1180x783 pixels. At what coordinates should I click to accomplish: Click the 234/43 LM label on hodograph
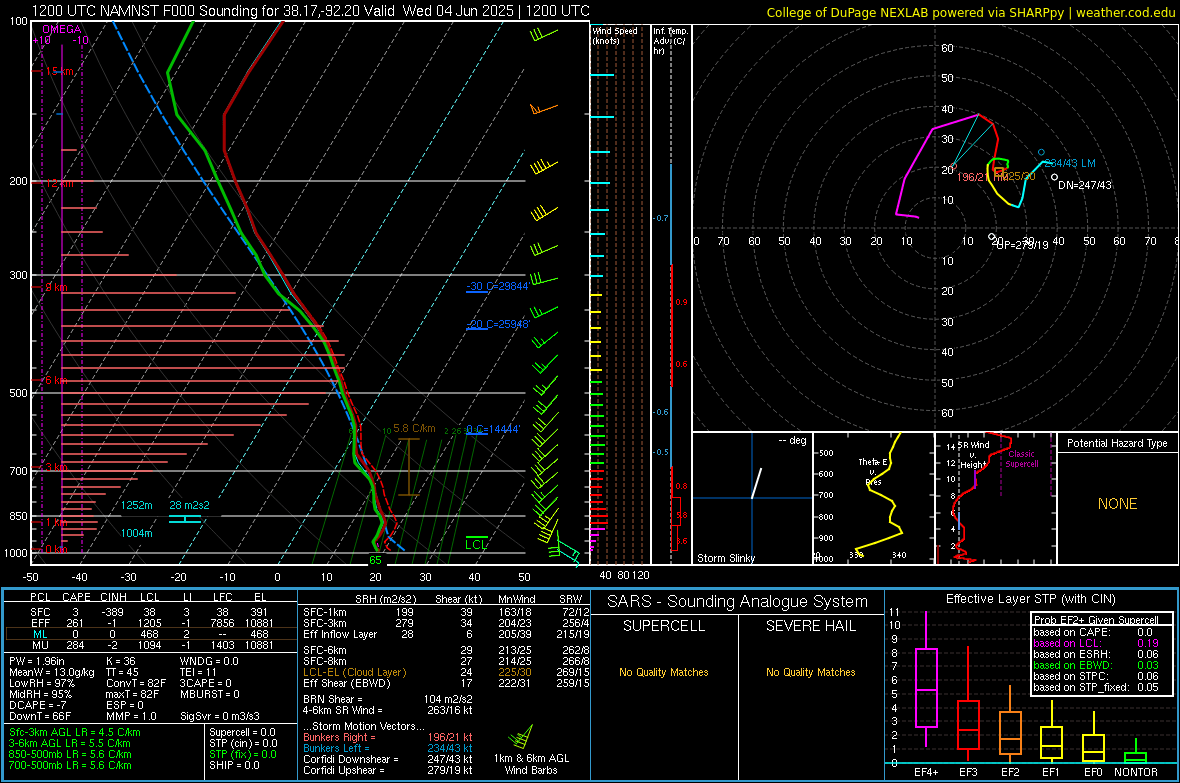click(1069, 163)
